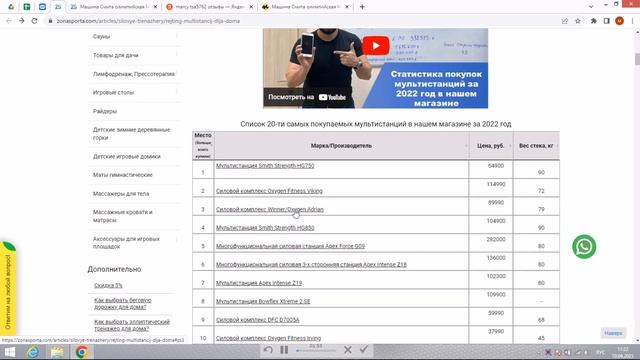Image resolution: width=640 pixels, height=360 pixels.
Task: Open the Apex Force G09 station link
Action: 290,246
